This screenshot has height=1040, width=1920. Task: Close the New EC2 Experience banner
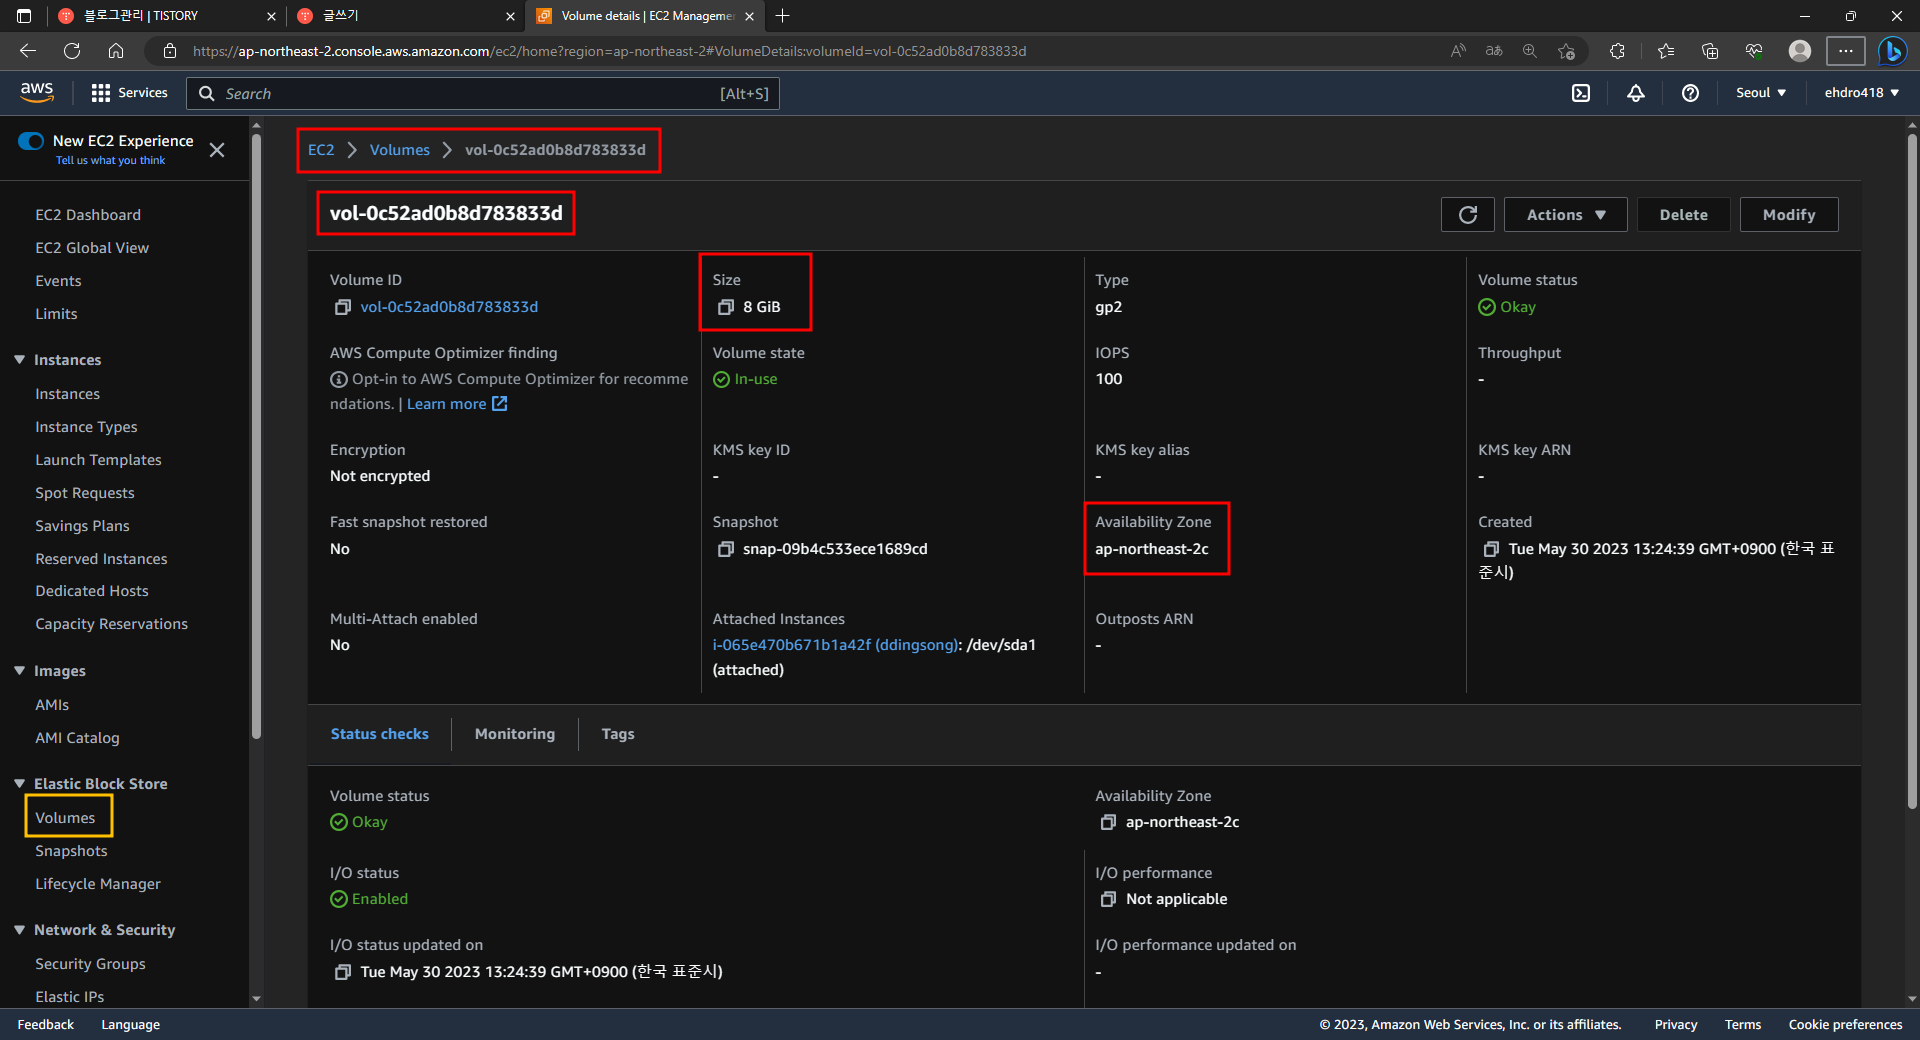[217, 150]
